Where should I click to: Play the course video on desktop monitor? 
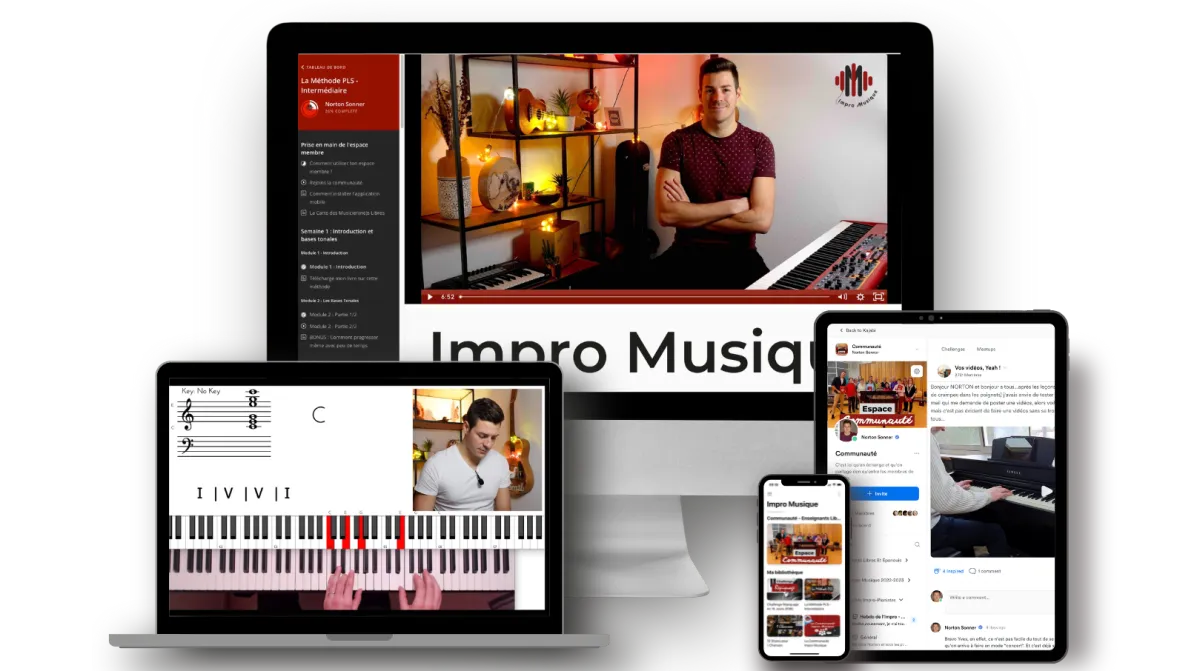(430, 296)
